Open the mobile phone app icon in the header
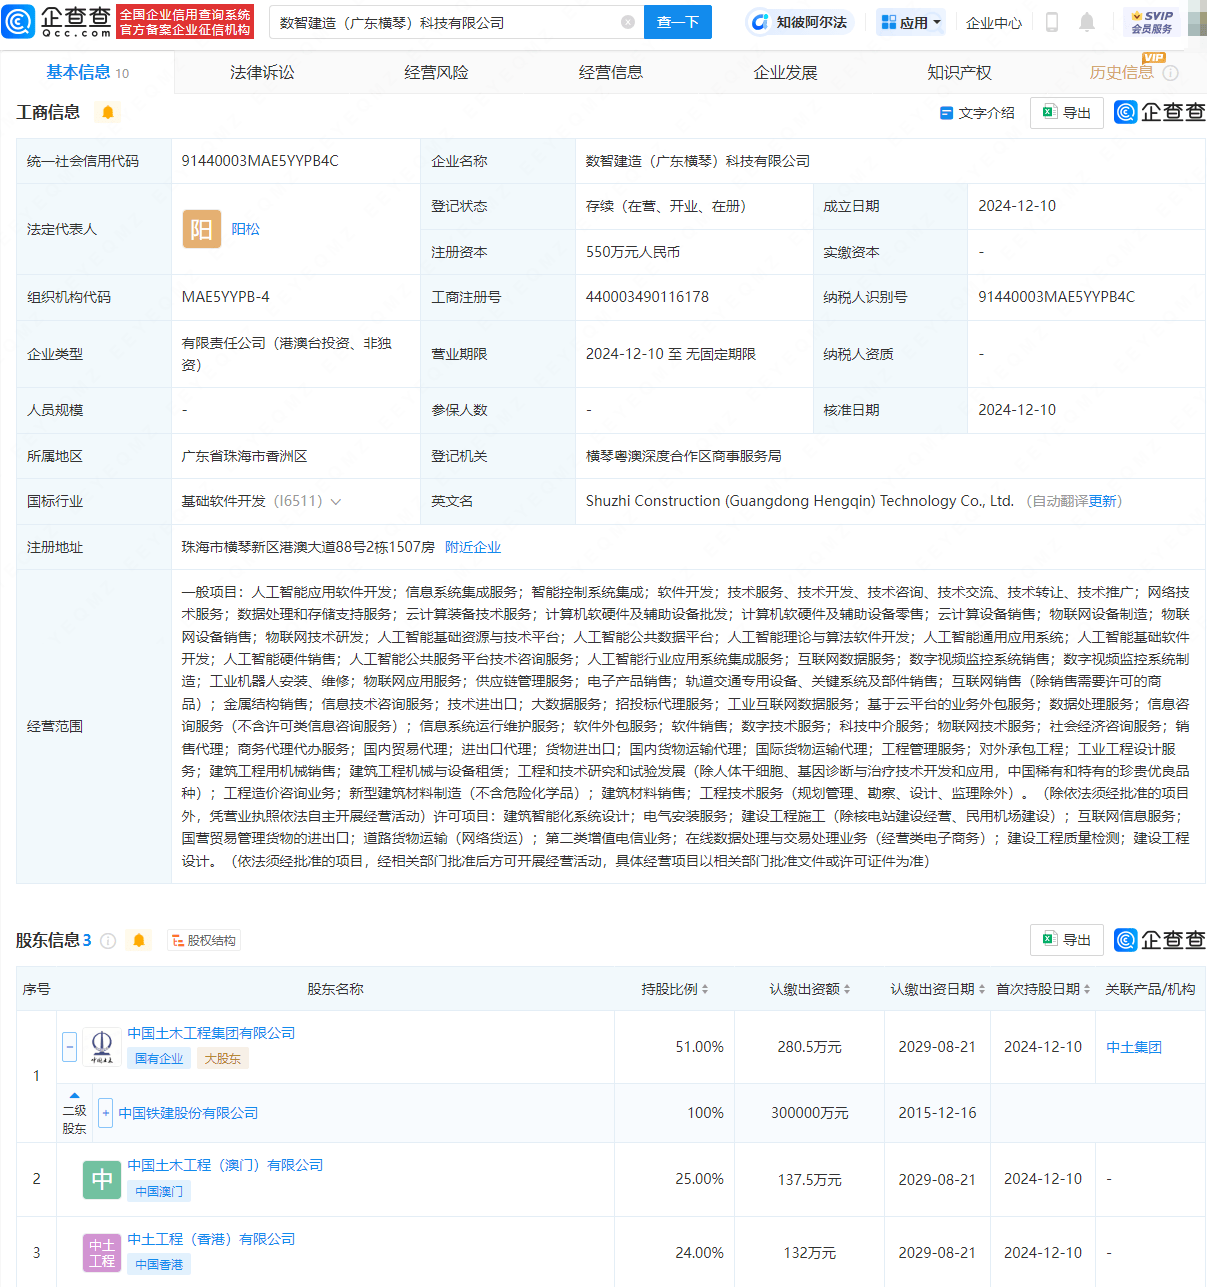This screenshot has height=1287, width=1207. 1051,22
